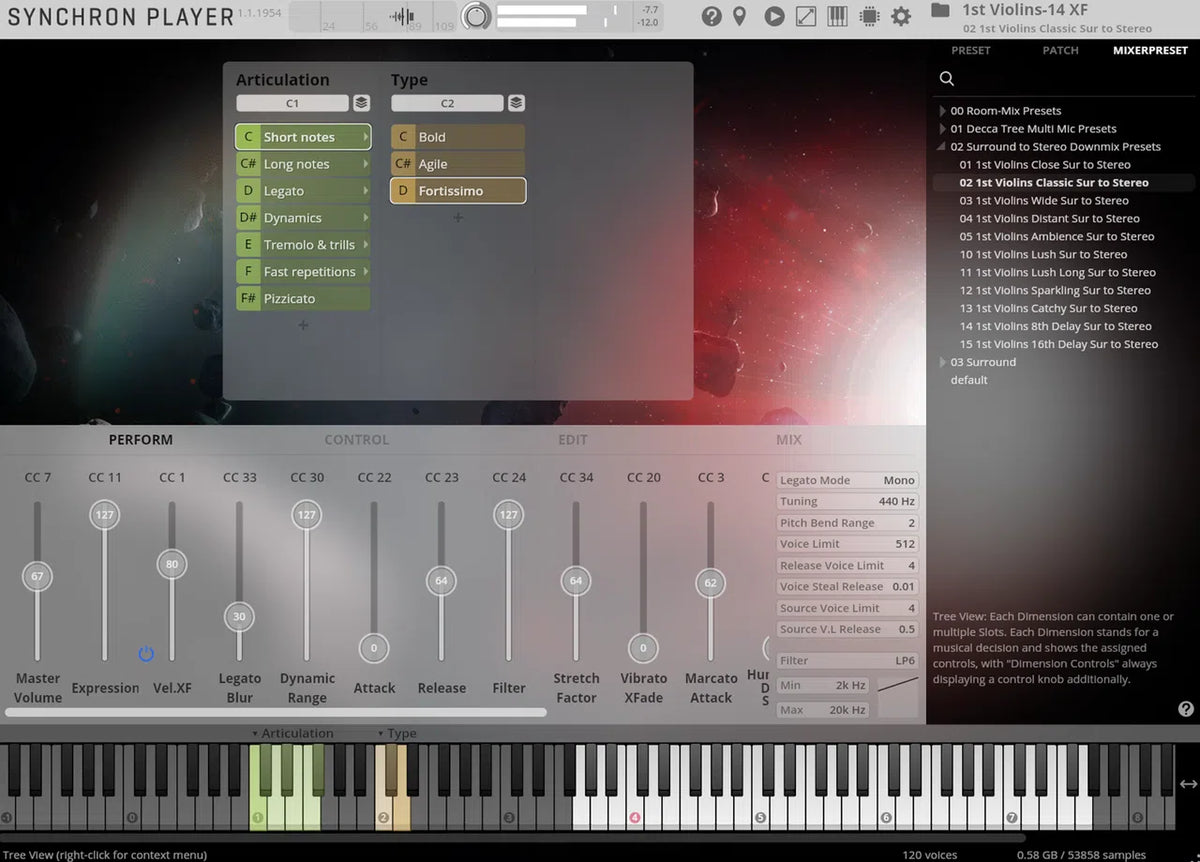Toggle the blue Vel.XF power button
Viewport: 1200px width, 862px height.
(x=146, y=654)
